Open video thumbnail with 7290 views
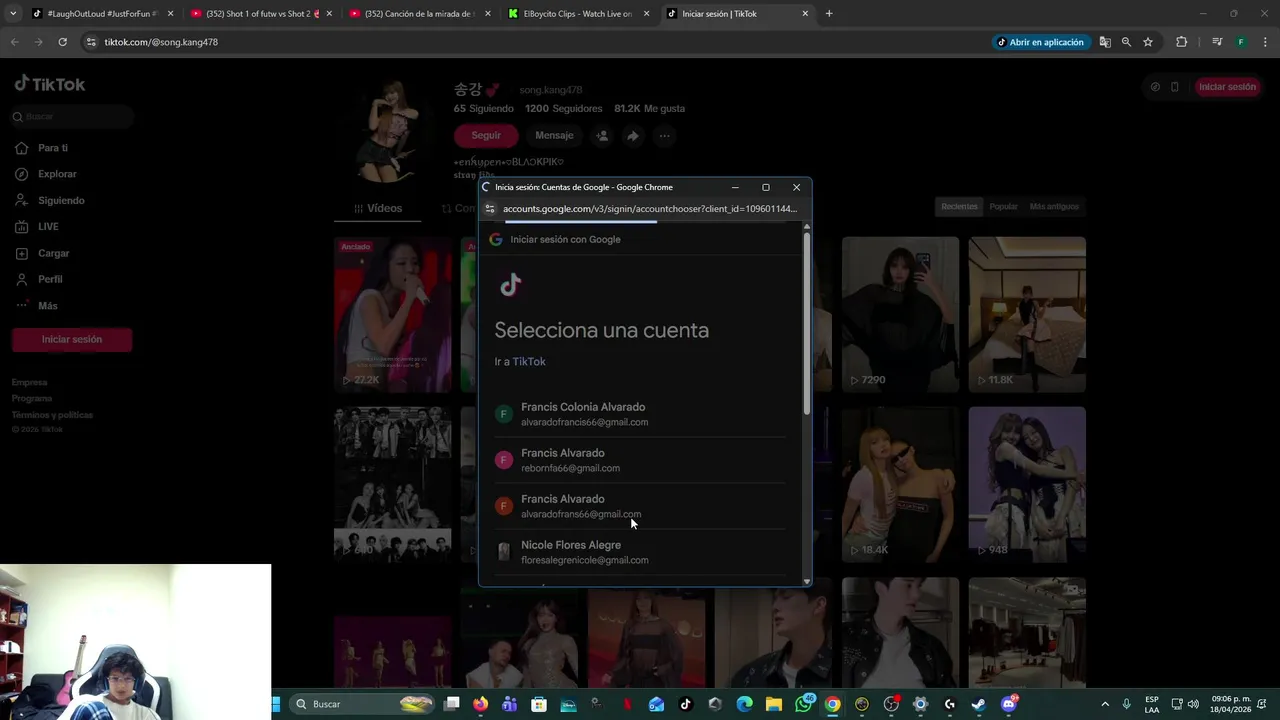The width and height of the screenshot is (1280, 720). pos(900,314)
